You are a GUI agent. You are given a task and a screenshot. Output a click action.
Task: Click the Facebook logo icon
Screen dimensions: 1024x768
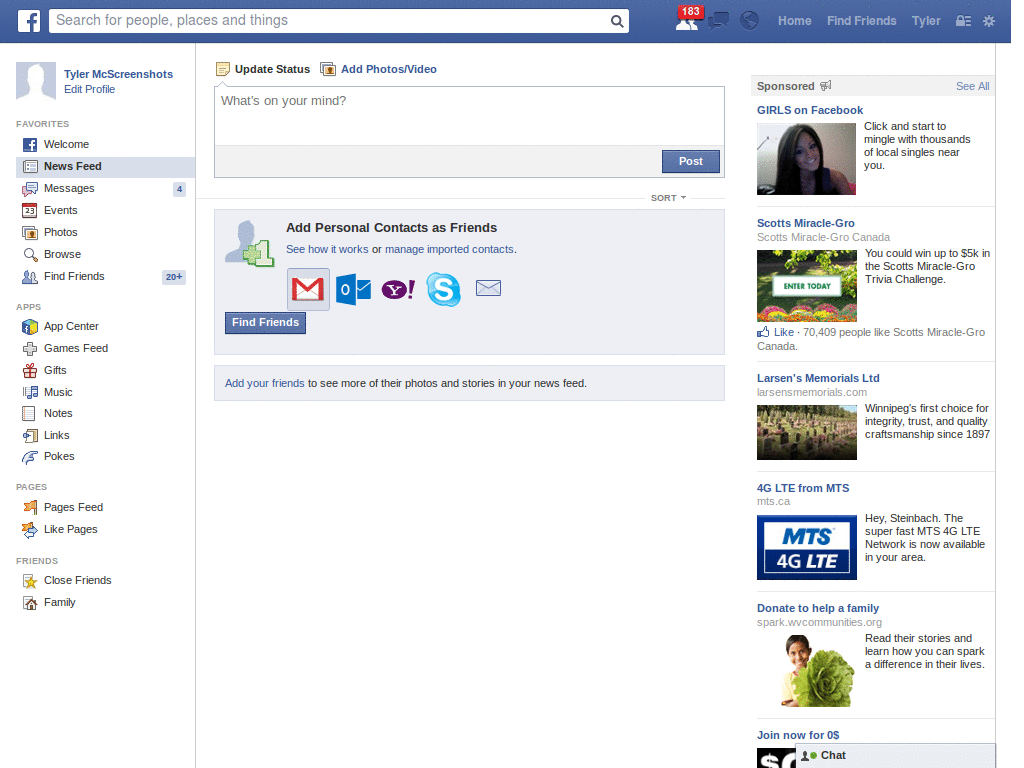point(29,21)
